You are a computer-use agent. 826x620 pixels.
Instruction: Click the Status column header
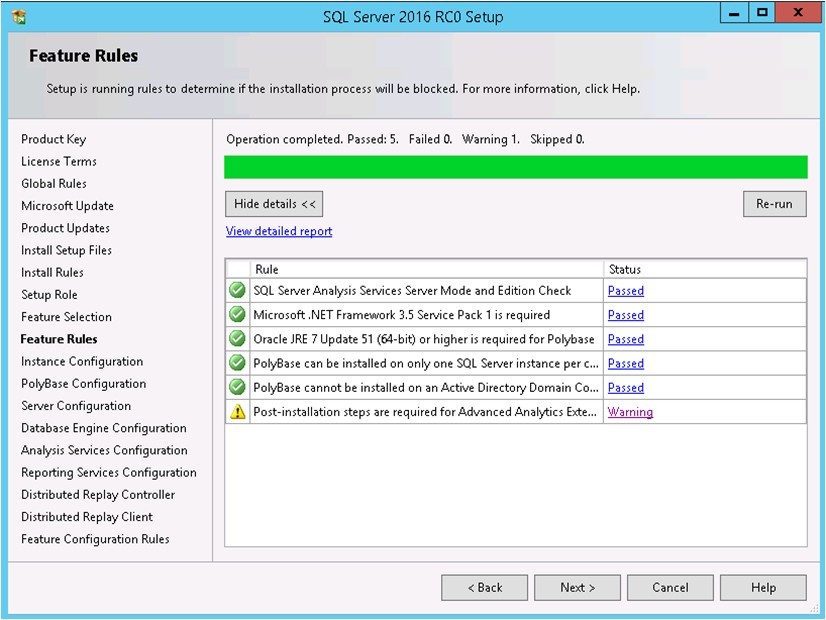pos(705,269)
